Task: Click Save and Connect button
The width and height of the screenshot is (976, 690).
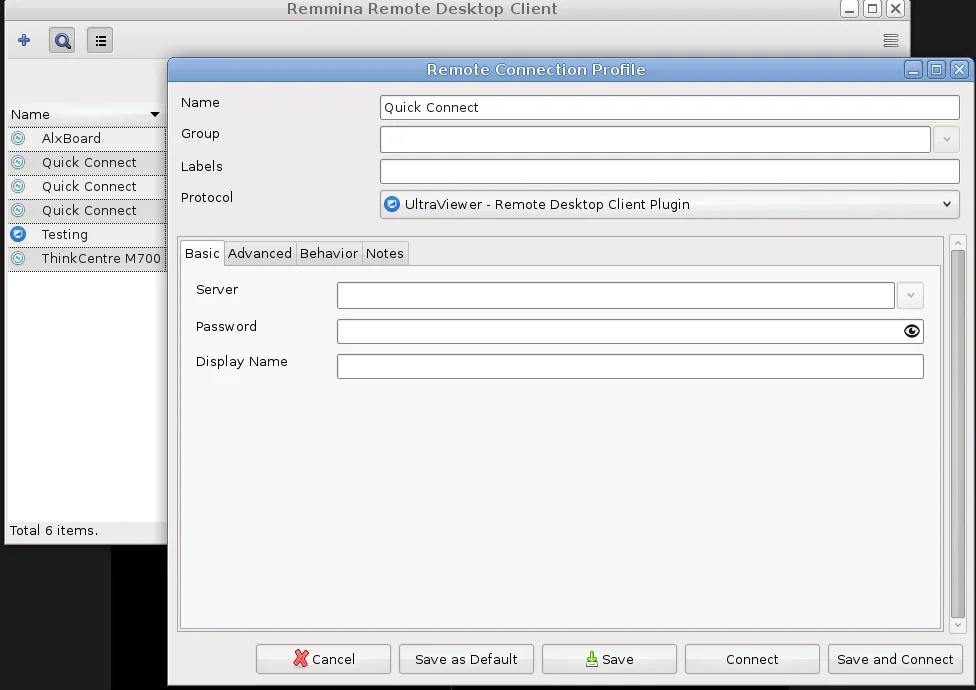Action: (895, 659)
